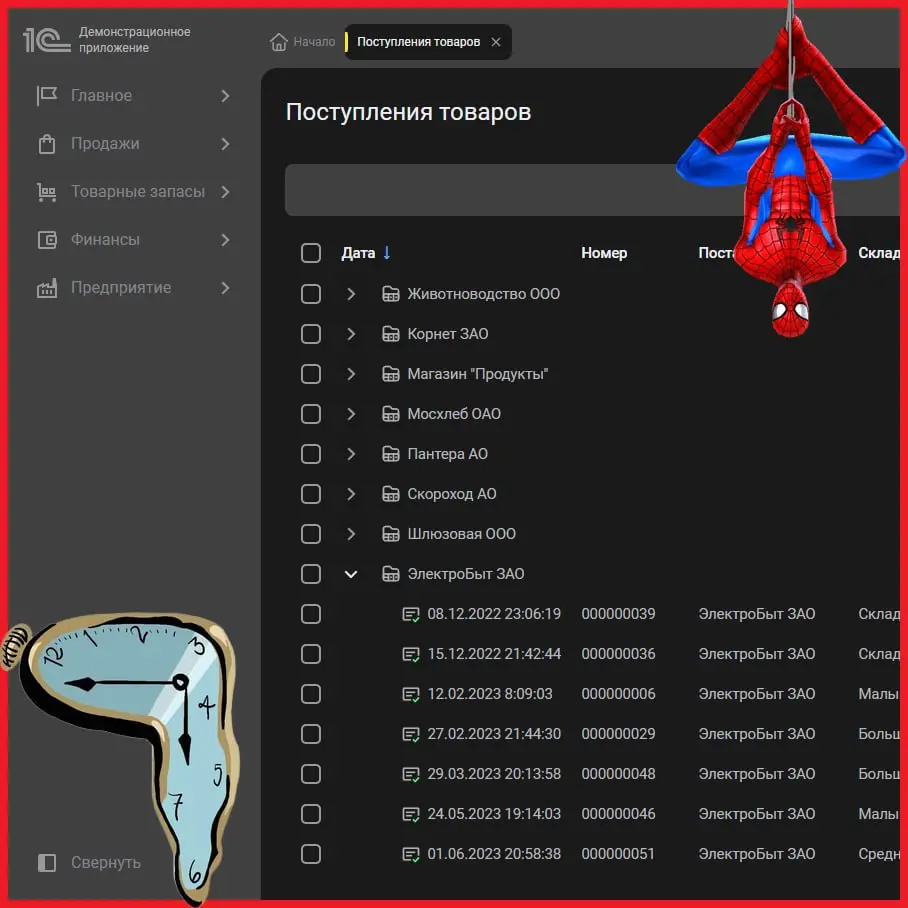
Task: Select document number 000000006
Action: [x=618, y=694]
